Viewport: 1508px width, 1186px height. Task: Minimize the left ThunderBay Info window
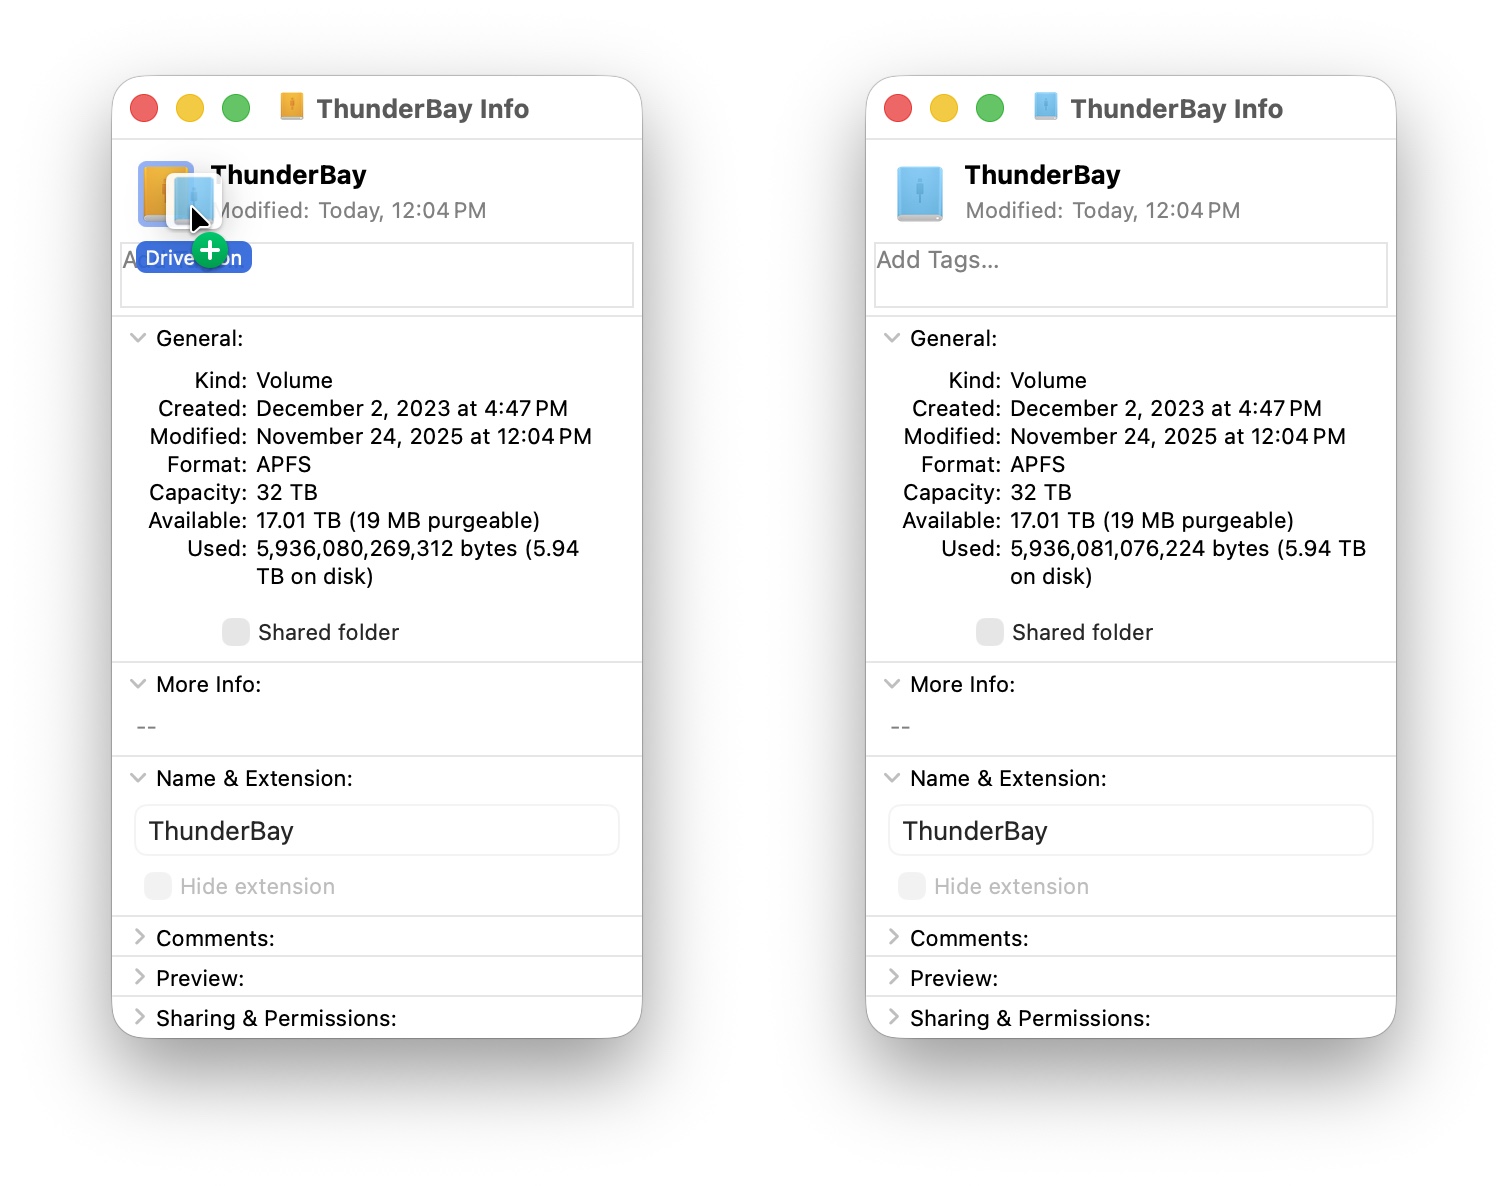190,108
